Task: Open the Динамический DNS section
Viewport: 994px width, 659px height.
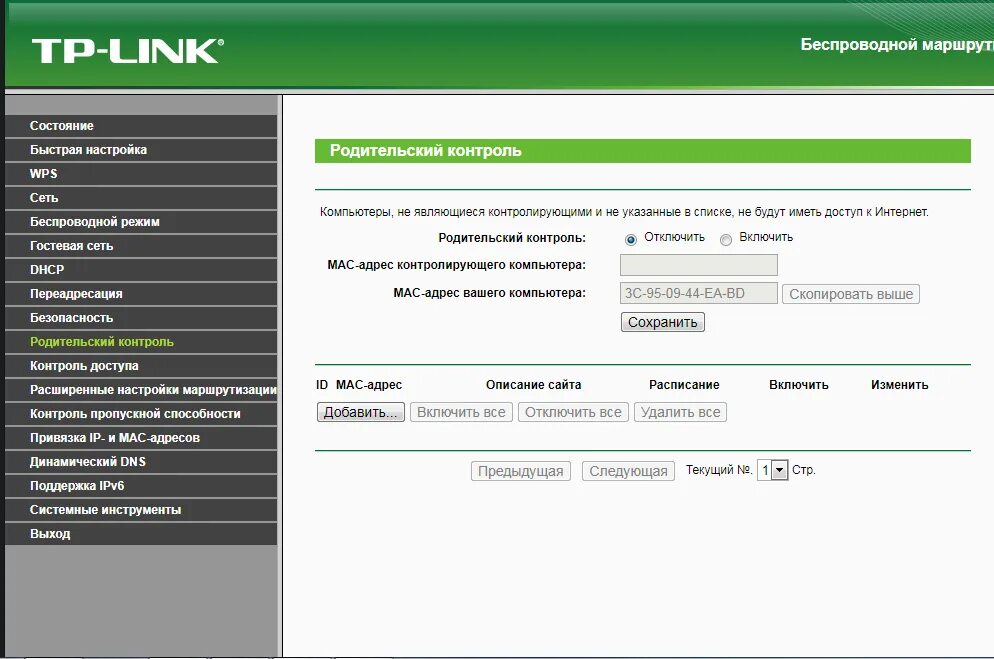Action: (141, 462)
